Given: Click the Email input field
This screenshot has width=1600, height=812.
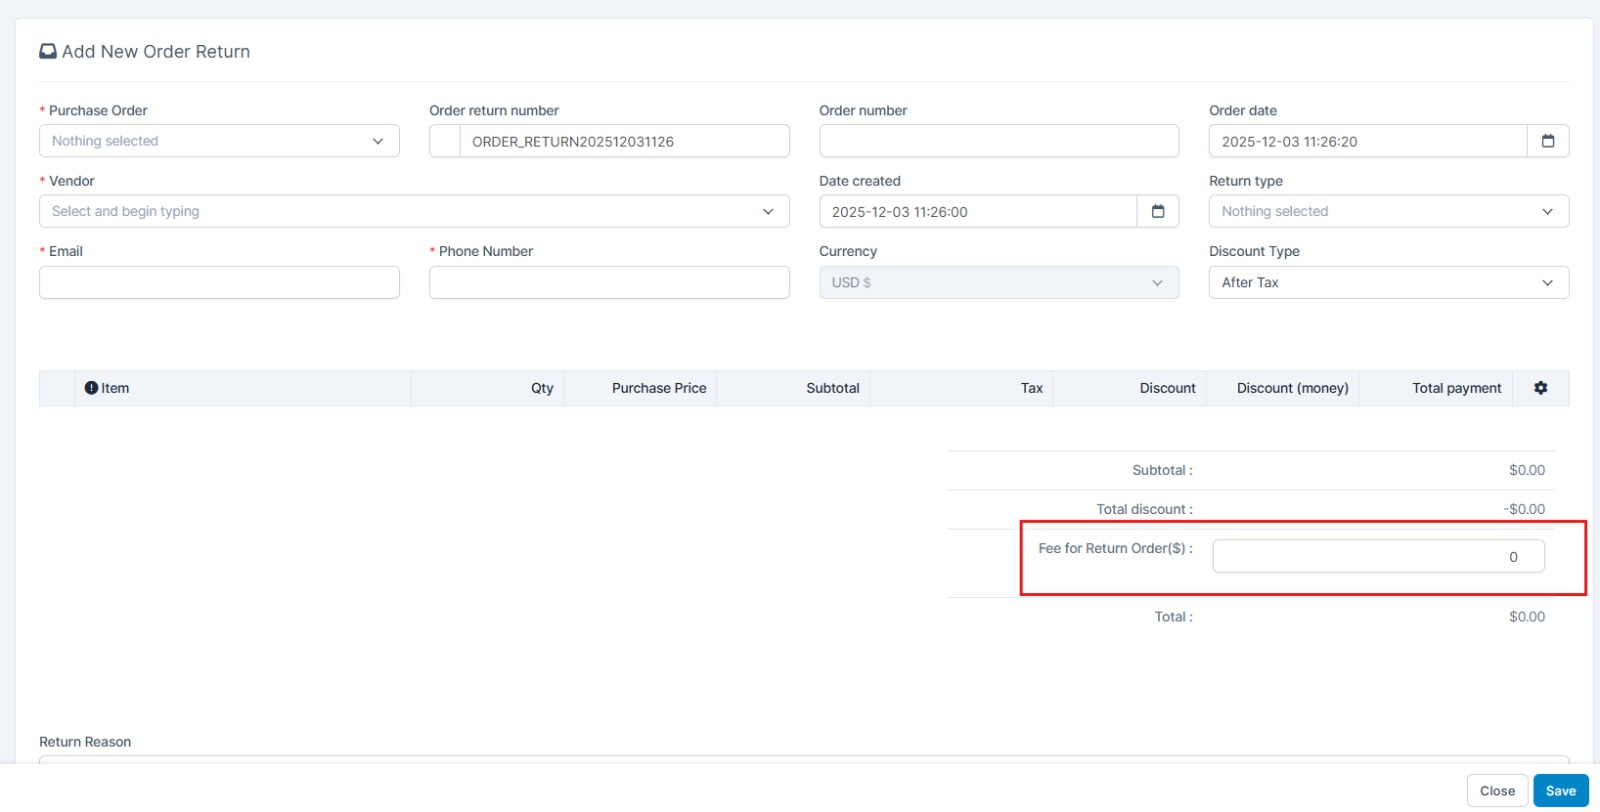Looking at the screenshot, I should tap(219, 282).
